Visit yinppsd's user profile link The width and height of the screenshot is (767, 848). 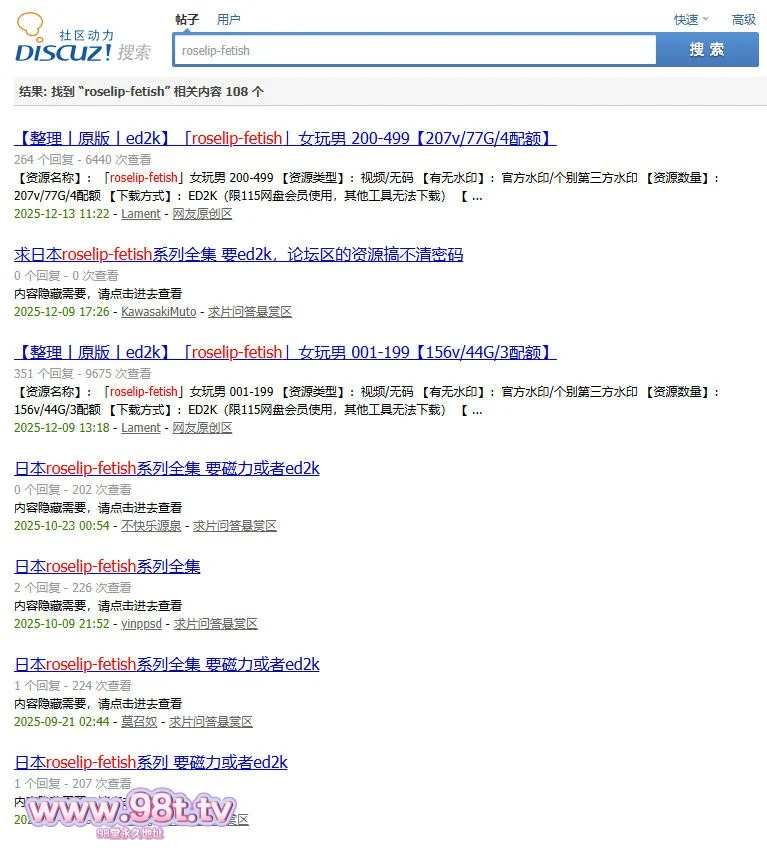click(x=141, y=624)
